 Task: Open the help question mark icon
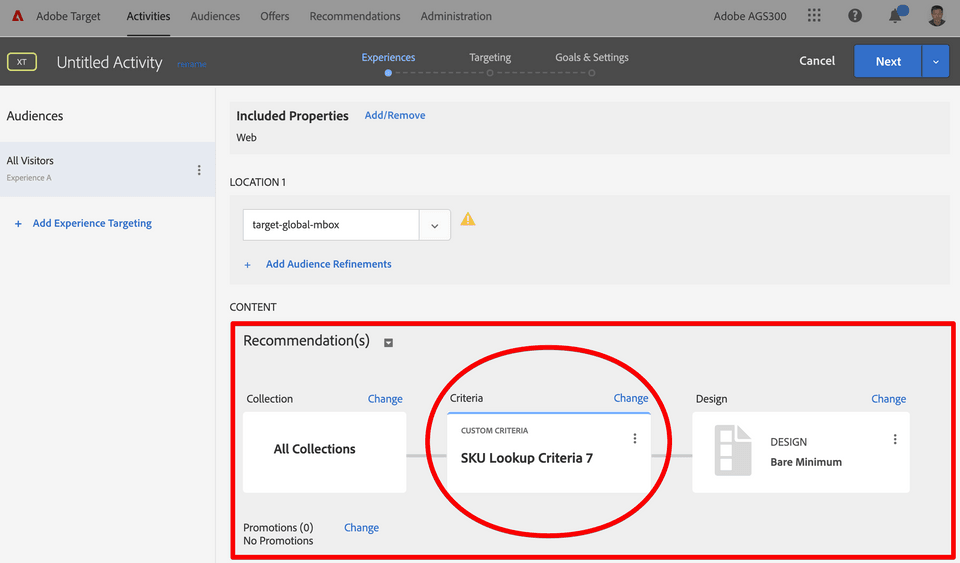(x=855, y=16)
